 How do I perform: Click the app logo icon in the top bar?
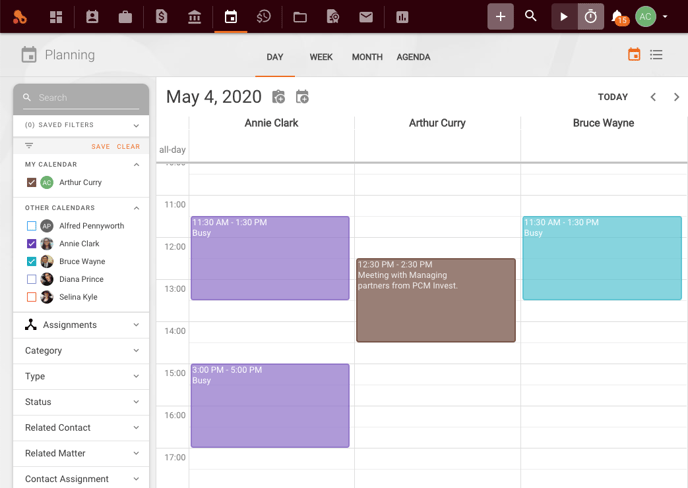point(20,17)
